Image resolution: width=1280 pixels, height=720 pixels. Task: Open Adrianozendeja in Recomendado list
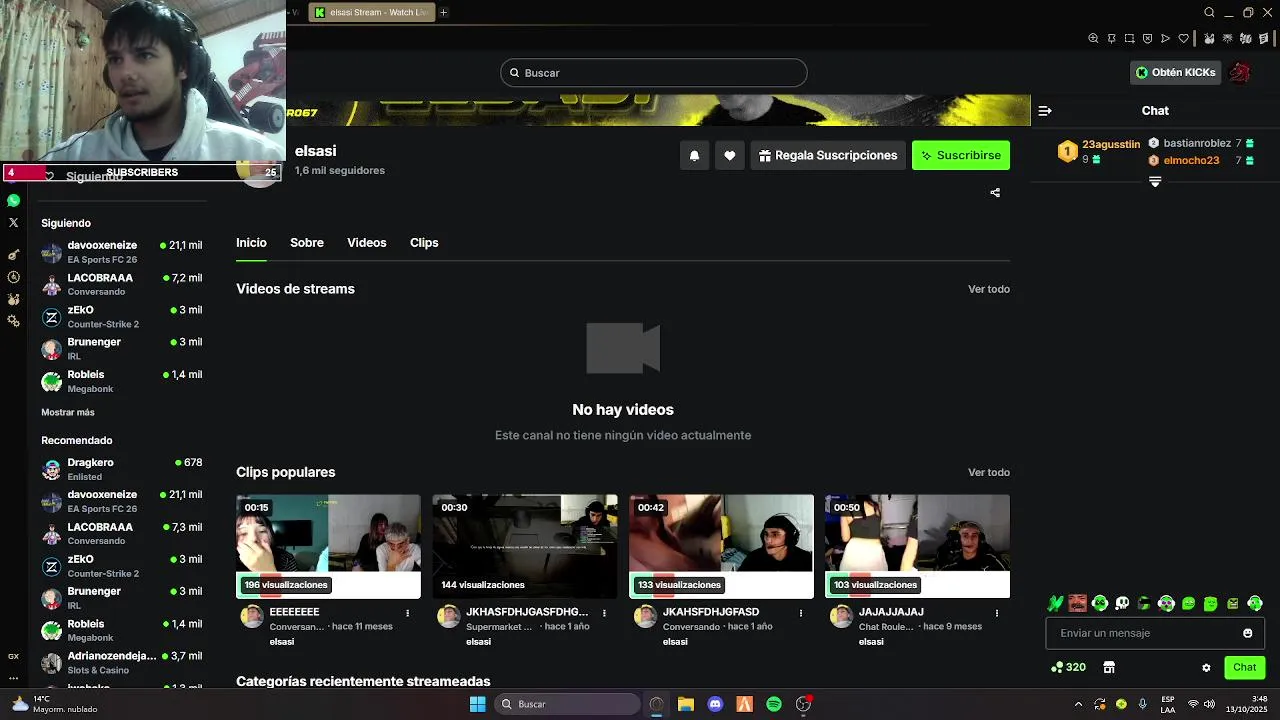point(122,662)
